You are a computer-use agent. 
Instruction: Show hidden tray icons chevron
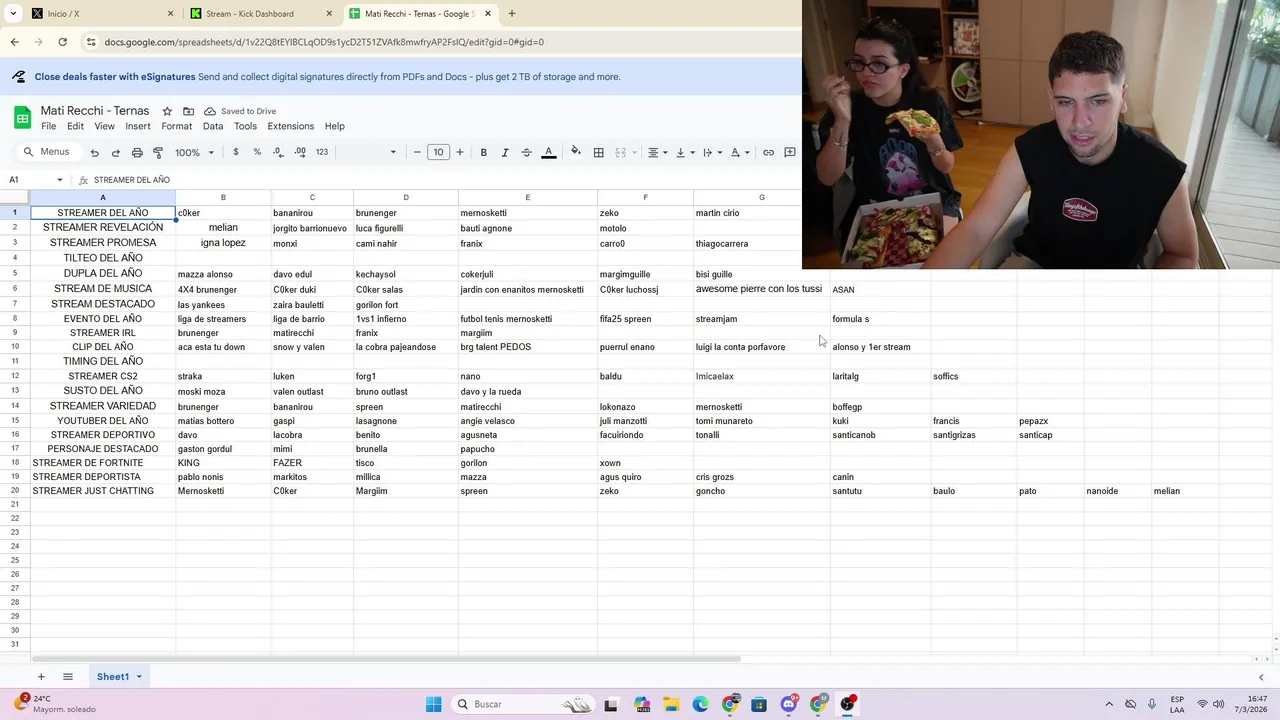coord(1109,704)
